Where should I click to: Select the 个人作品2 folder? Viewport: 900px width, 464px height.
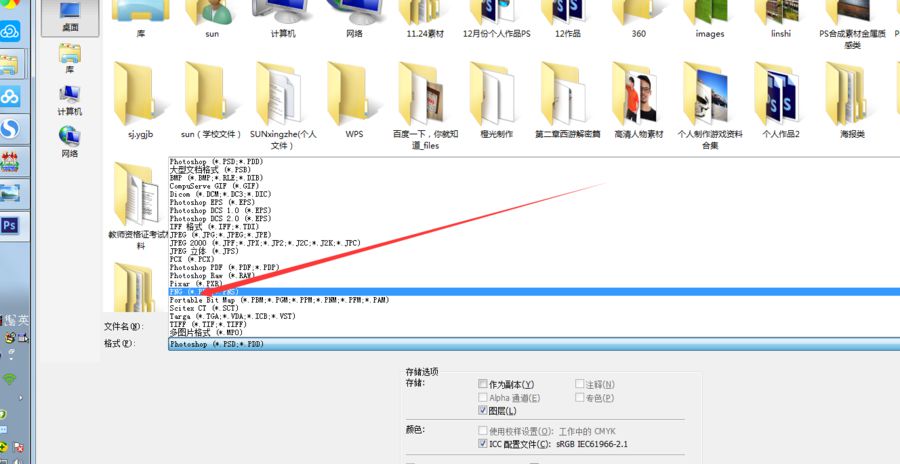tap(781, 100)
